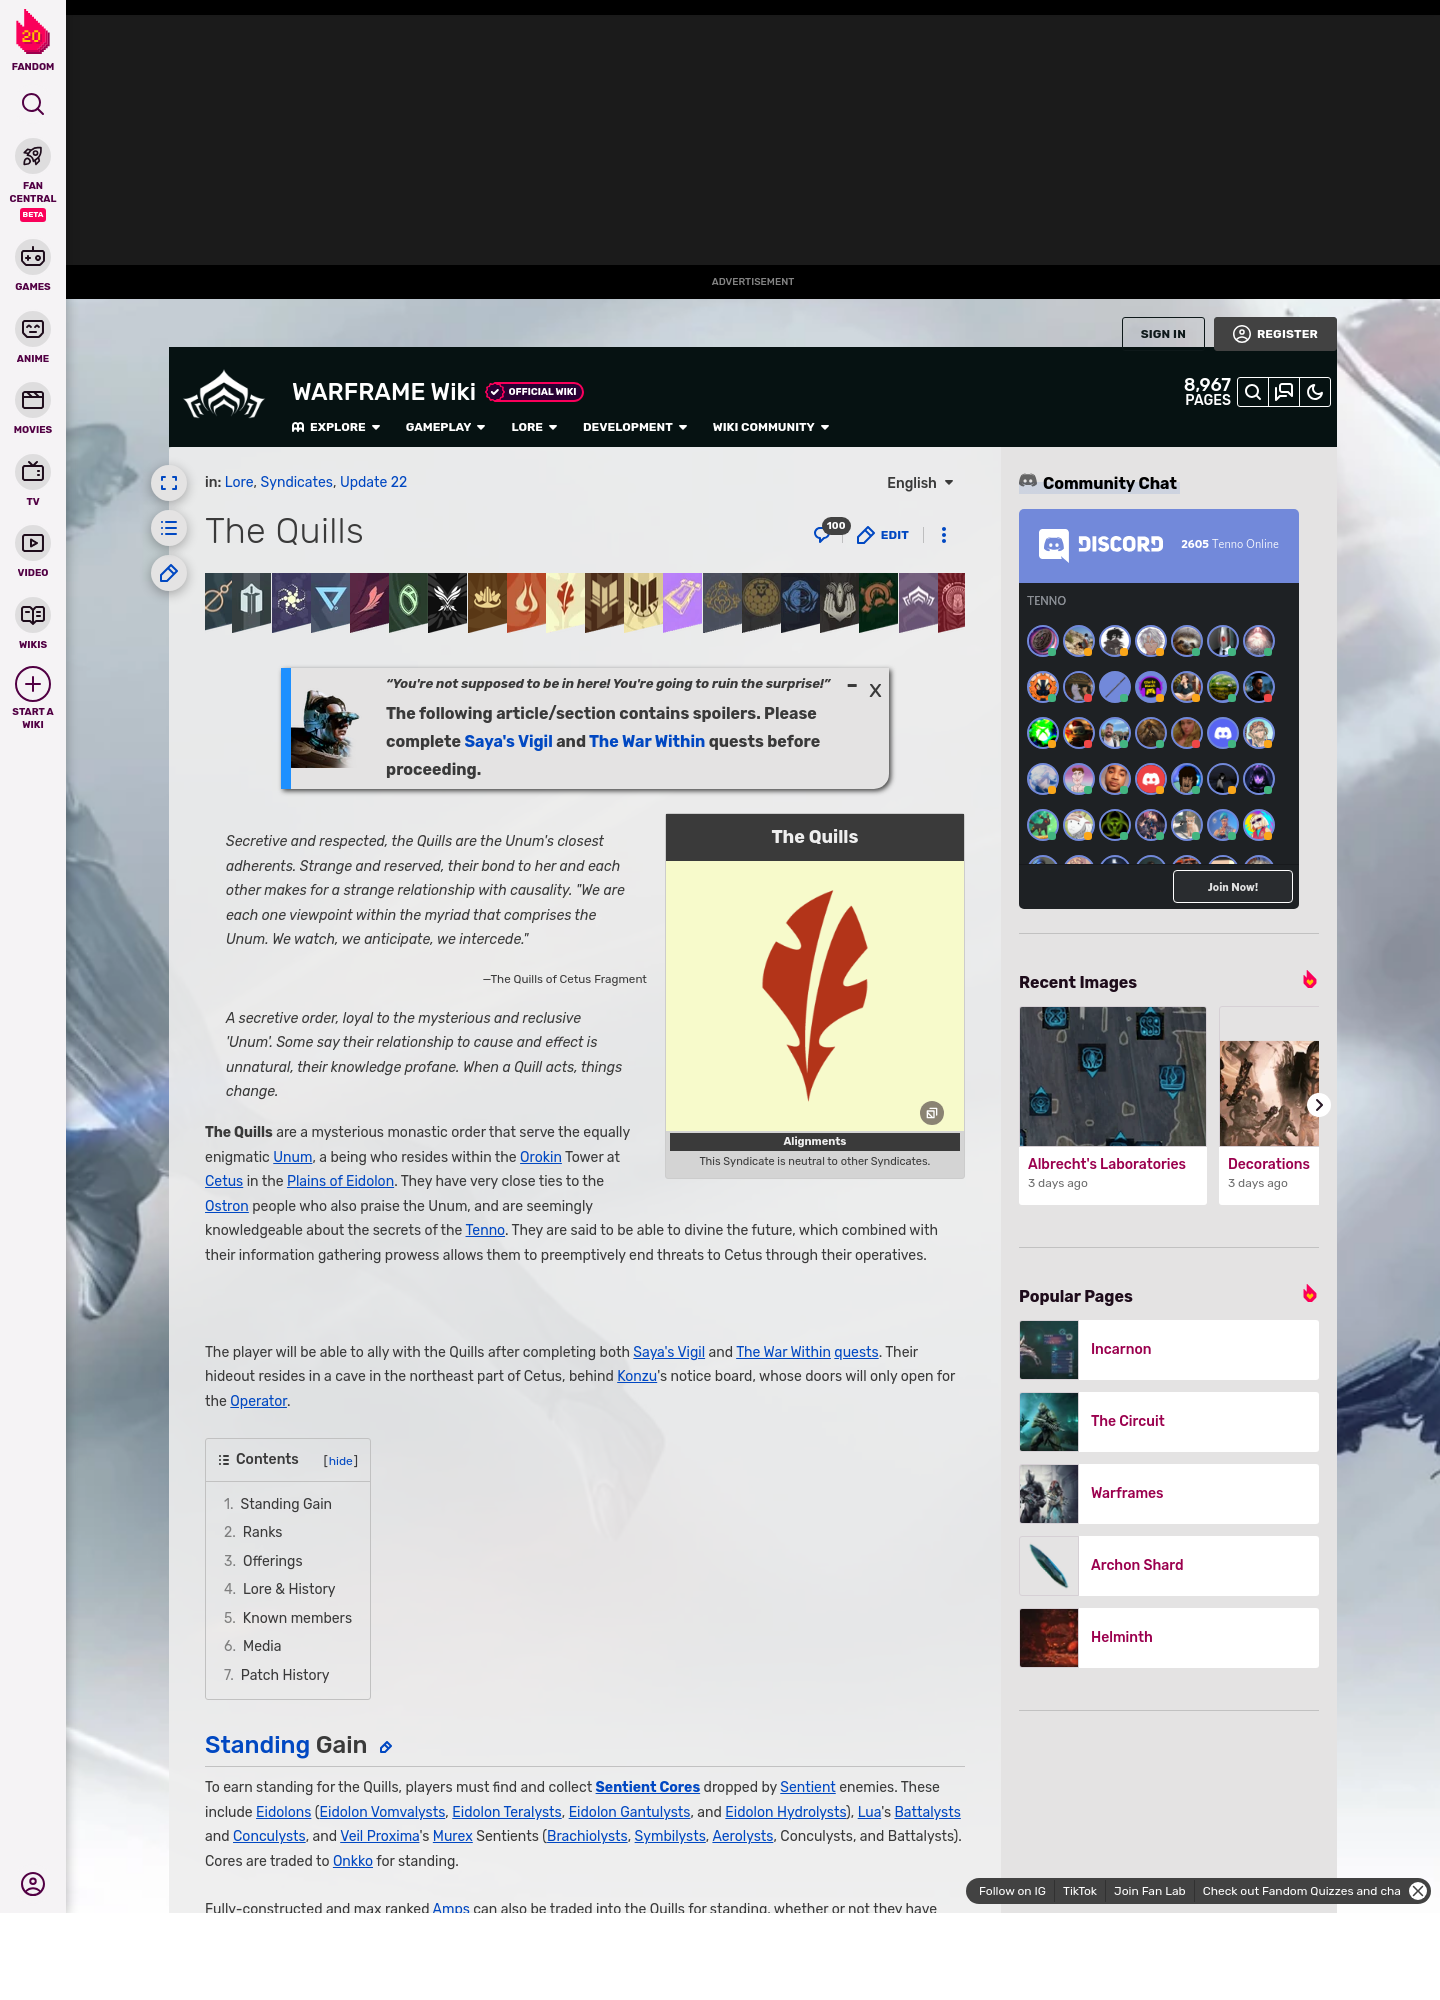Close the spoiler warning with X
The width and height of the screenshot is (1440, 2000).
pyautogui.click(x=875, y=690)
